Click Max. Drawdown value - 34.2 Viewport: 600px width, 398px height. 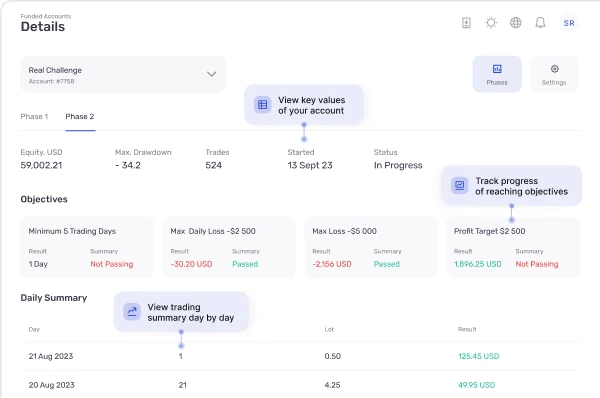[128, 165]
